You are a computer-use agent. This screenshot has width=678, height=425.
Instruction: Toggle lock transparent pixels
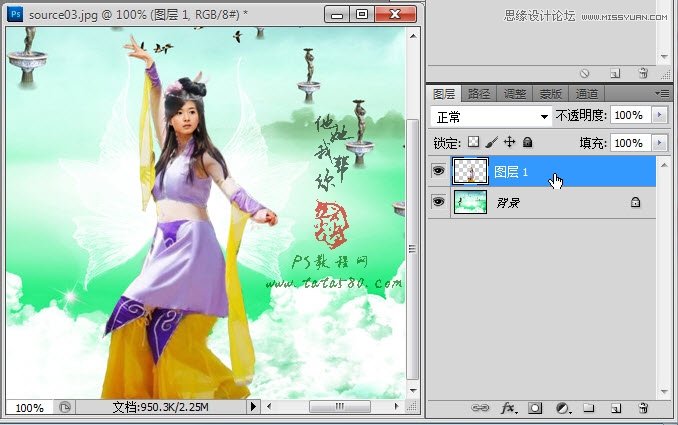tap(473, 142)
